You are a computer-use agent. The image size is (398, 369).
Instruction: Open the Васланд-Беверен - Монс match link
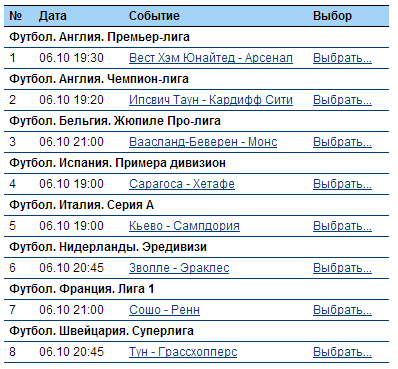point(203,142)
